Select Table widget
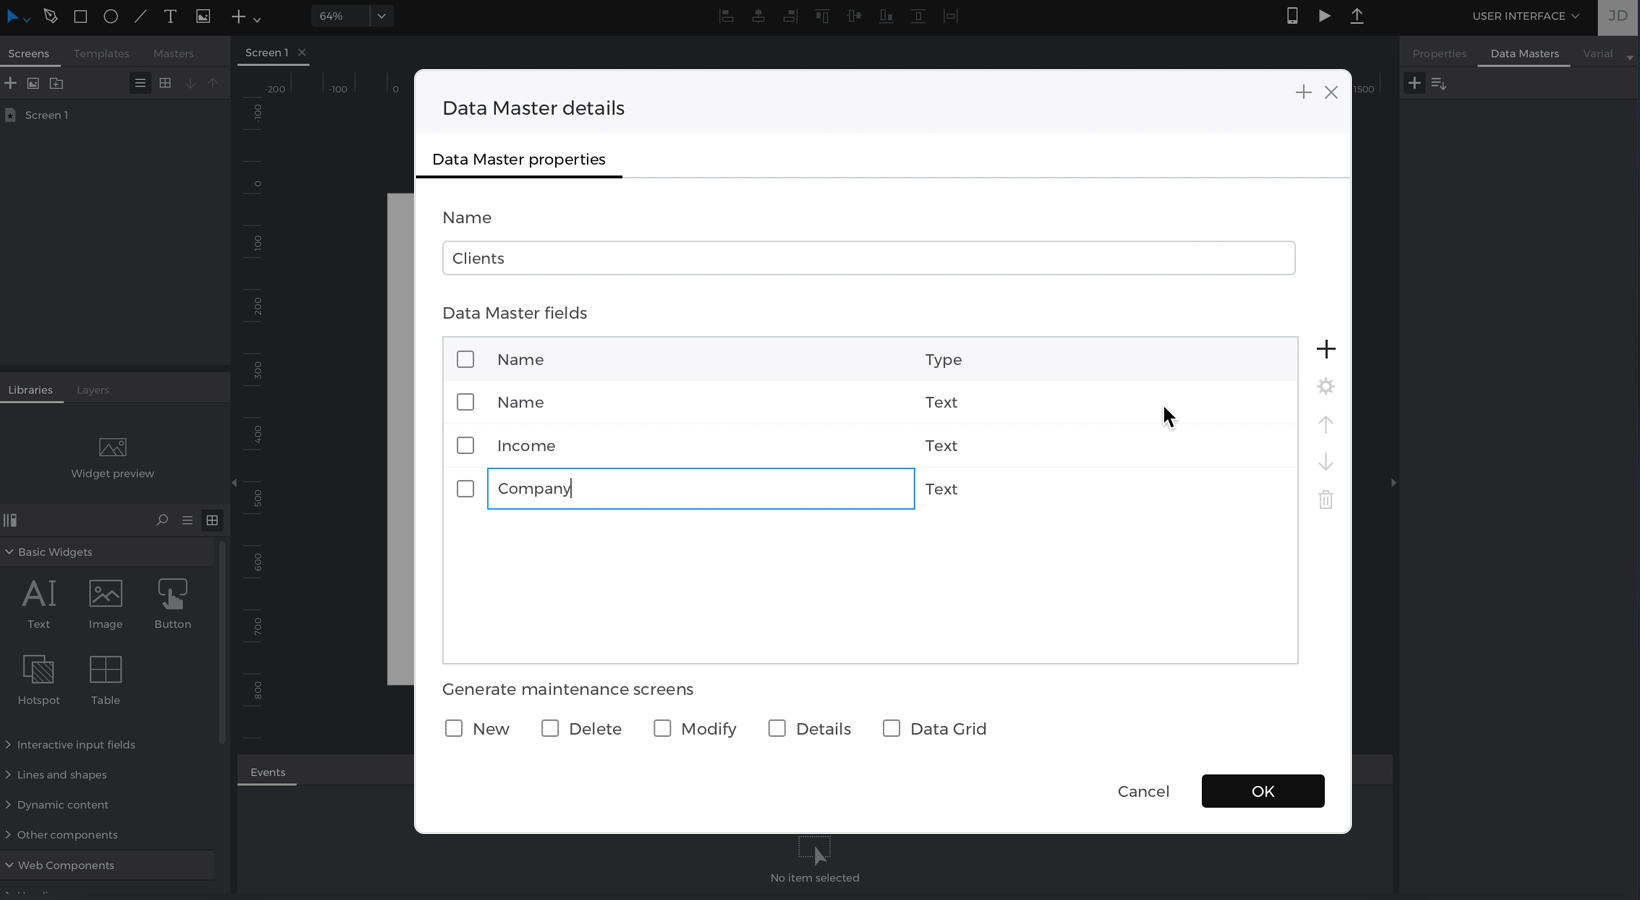 pos(105,680)
